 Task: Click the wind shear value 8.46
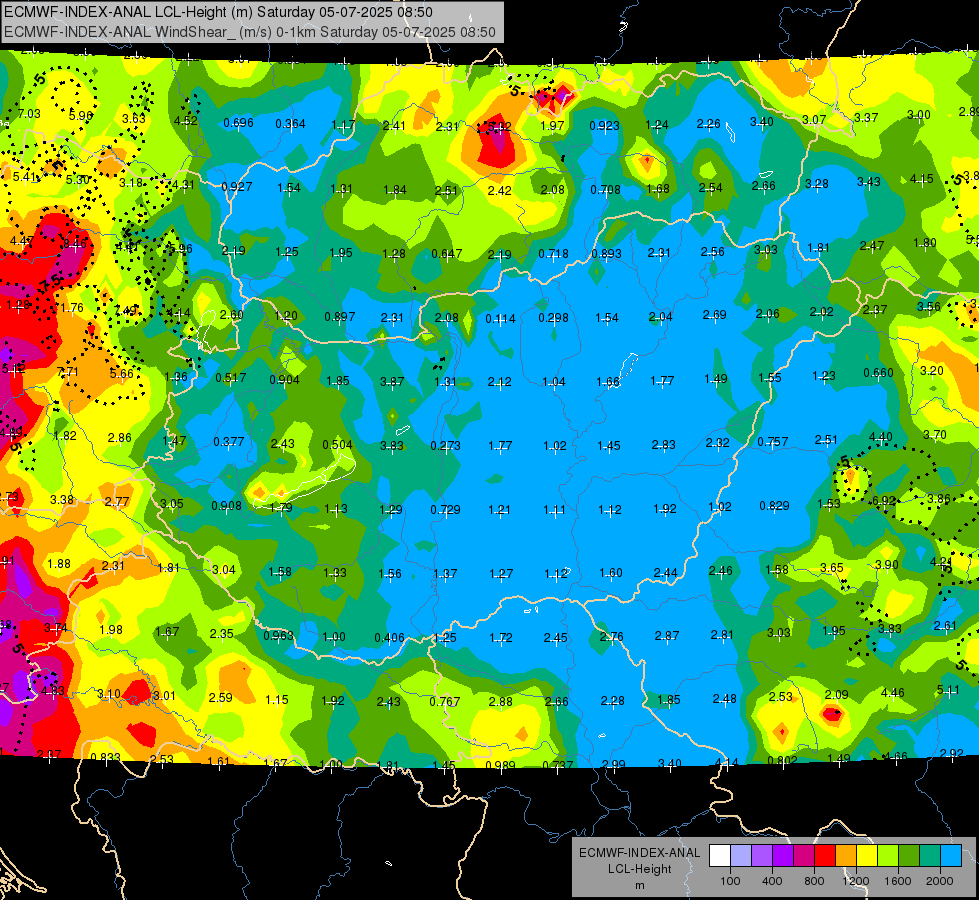point(75,244)
